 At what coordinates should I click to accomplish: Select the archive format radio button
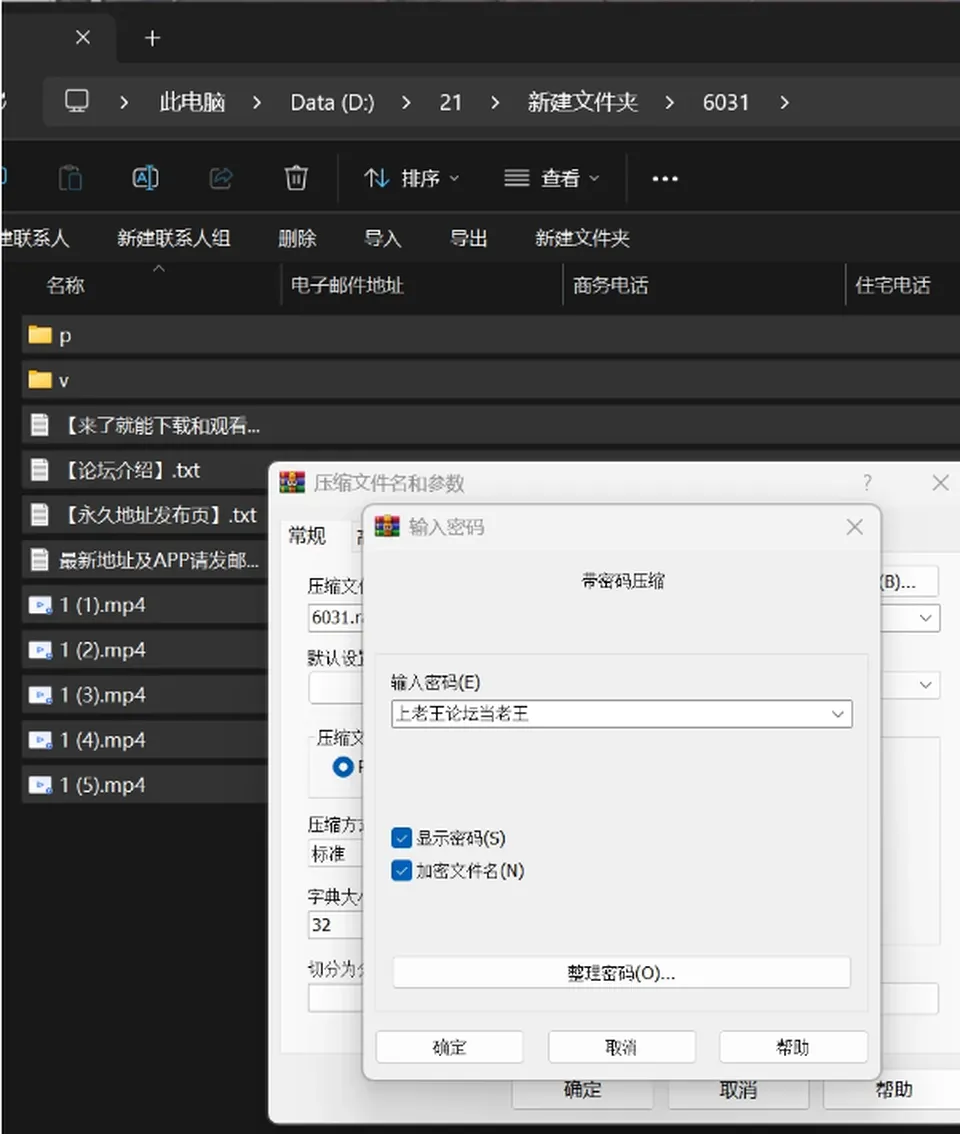[343, 767]
